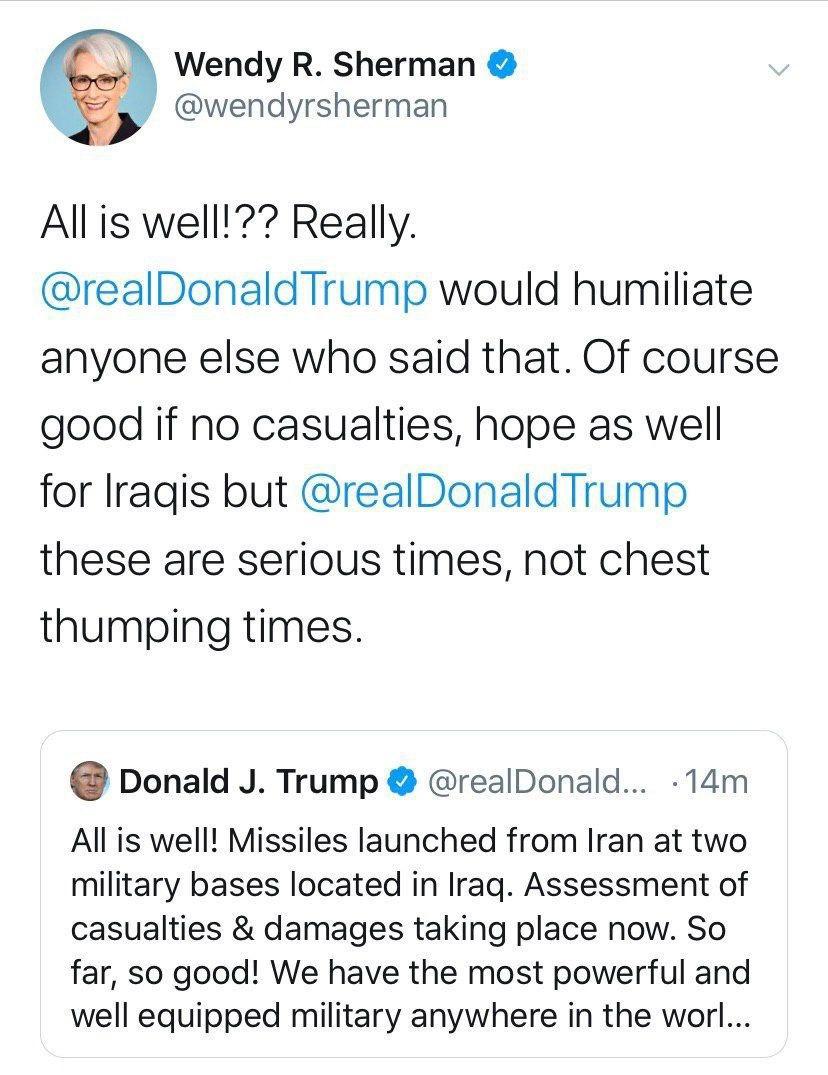The width and height of the screenshot is (828, 1075).
Task: Open truncated @realDonald... handle in quoted tweet
Action: click(x=536, y=782)
